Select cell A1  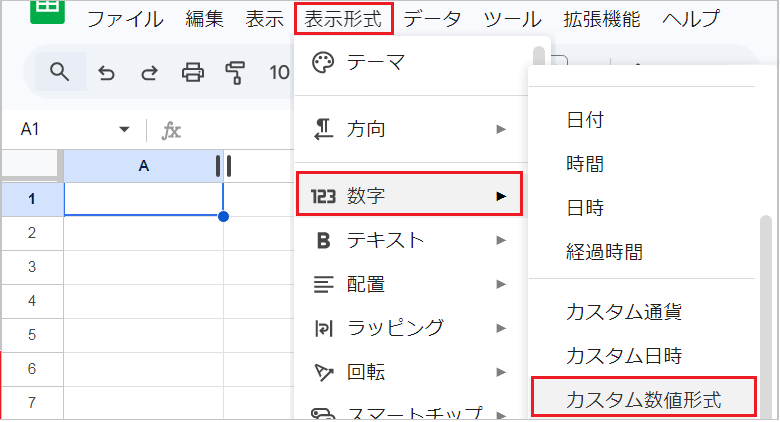[x=143, y=199]
